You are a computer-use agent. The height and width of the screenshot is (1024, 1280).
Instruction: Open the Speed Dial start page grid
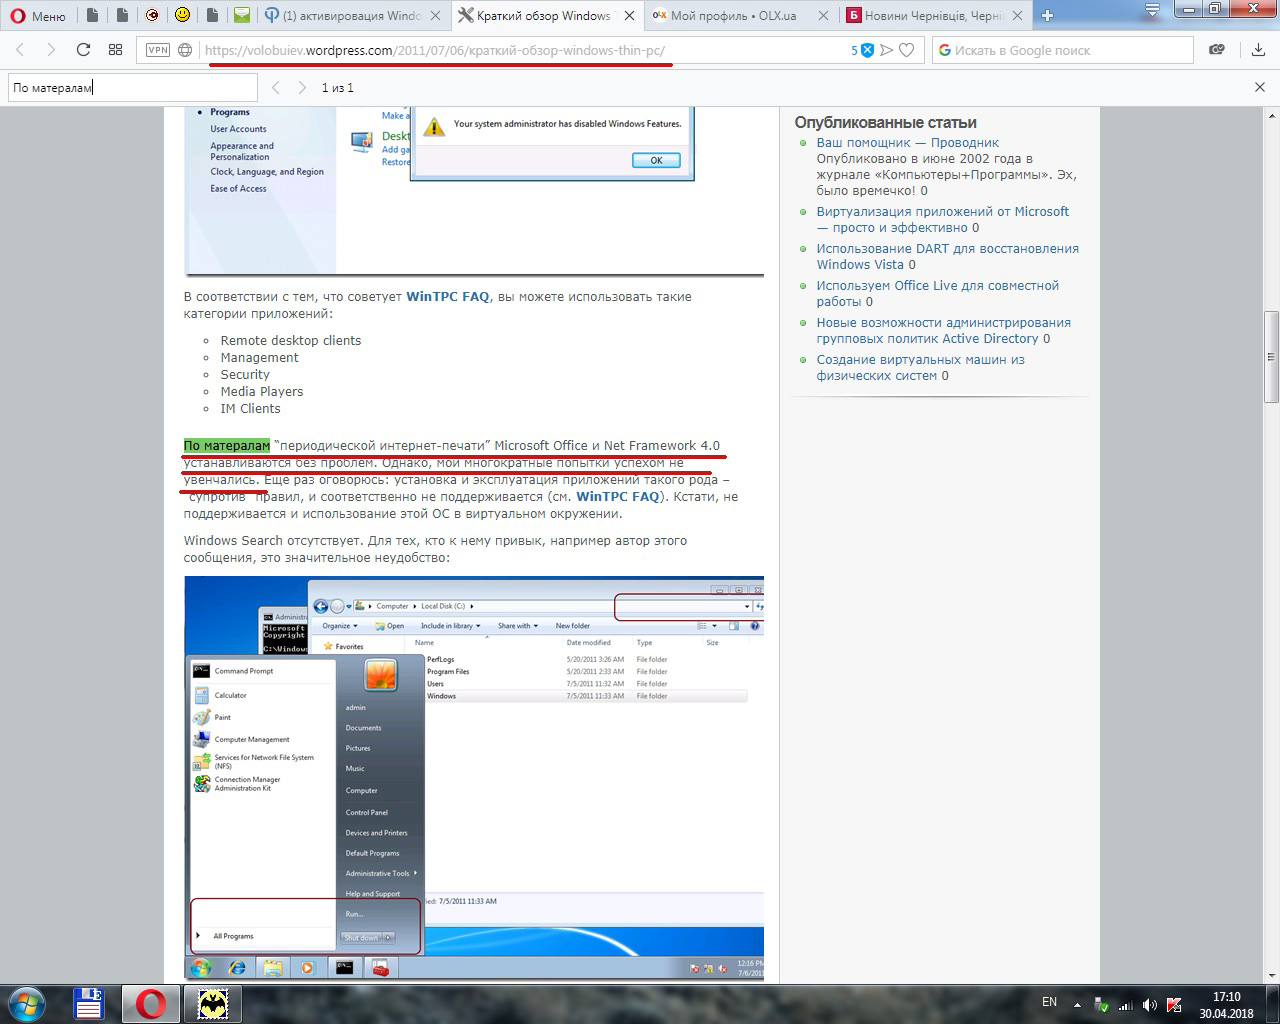point(116,50)
